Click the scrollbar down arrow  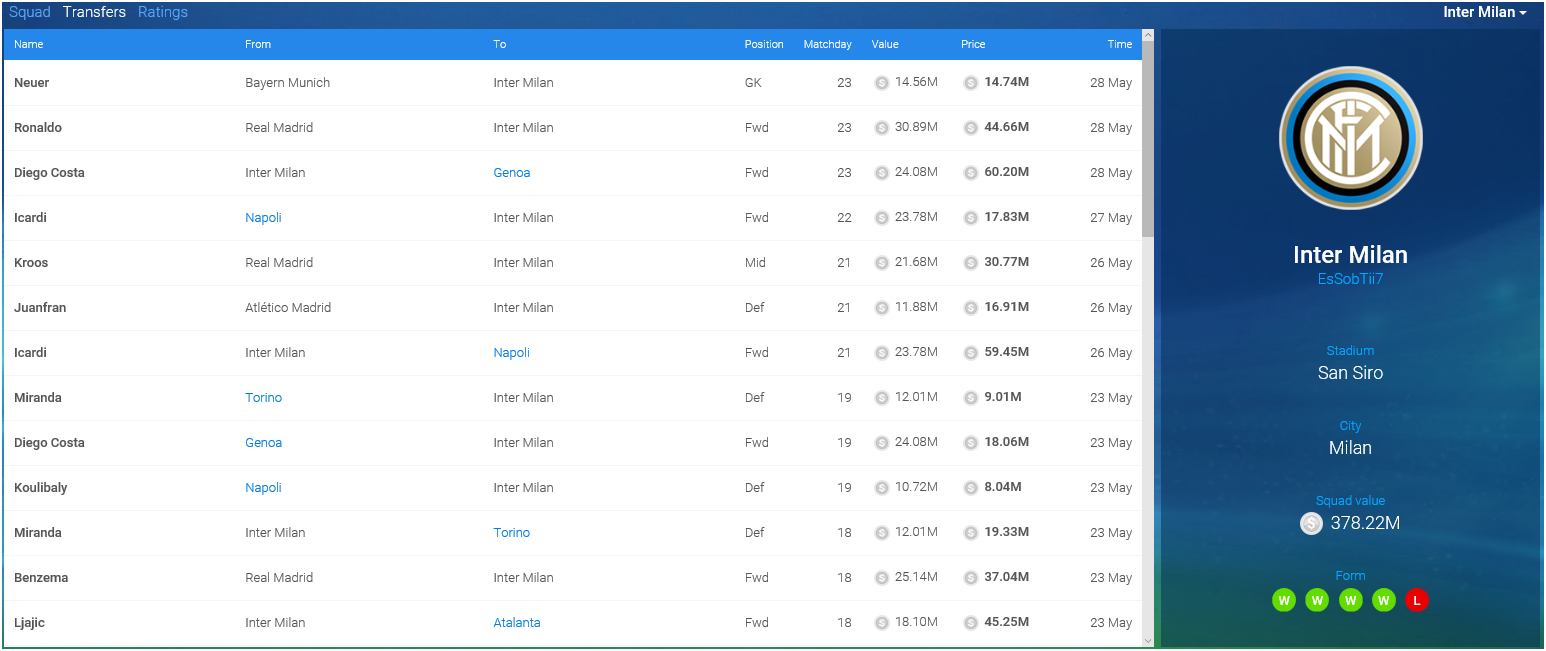coord(1148,640)
